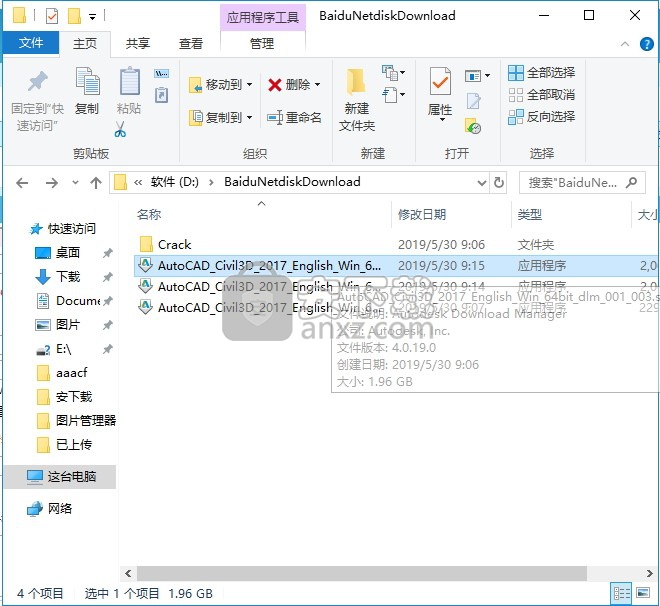Open Customize Quick Access Toolbar dropdown
The width and height of the screenshot is (660, 606).
pyautogui.click(x=93, y=17)
